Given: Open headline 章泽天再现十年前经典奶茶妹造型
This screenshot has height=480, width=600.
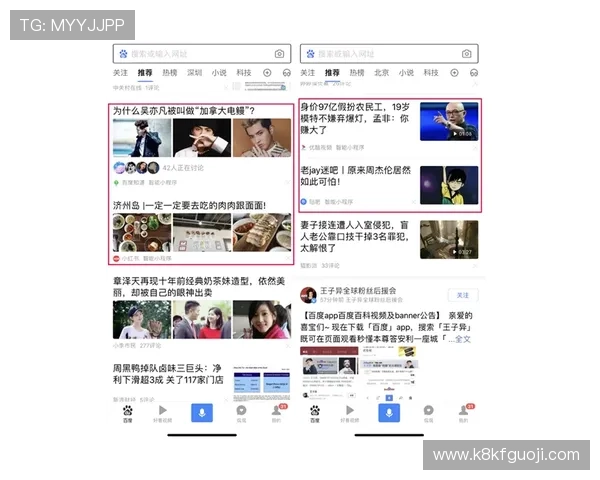Looking at the screenshot, I should coord(199,287).
